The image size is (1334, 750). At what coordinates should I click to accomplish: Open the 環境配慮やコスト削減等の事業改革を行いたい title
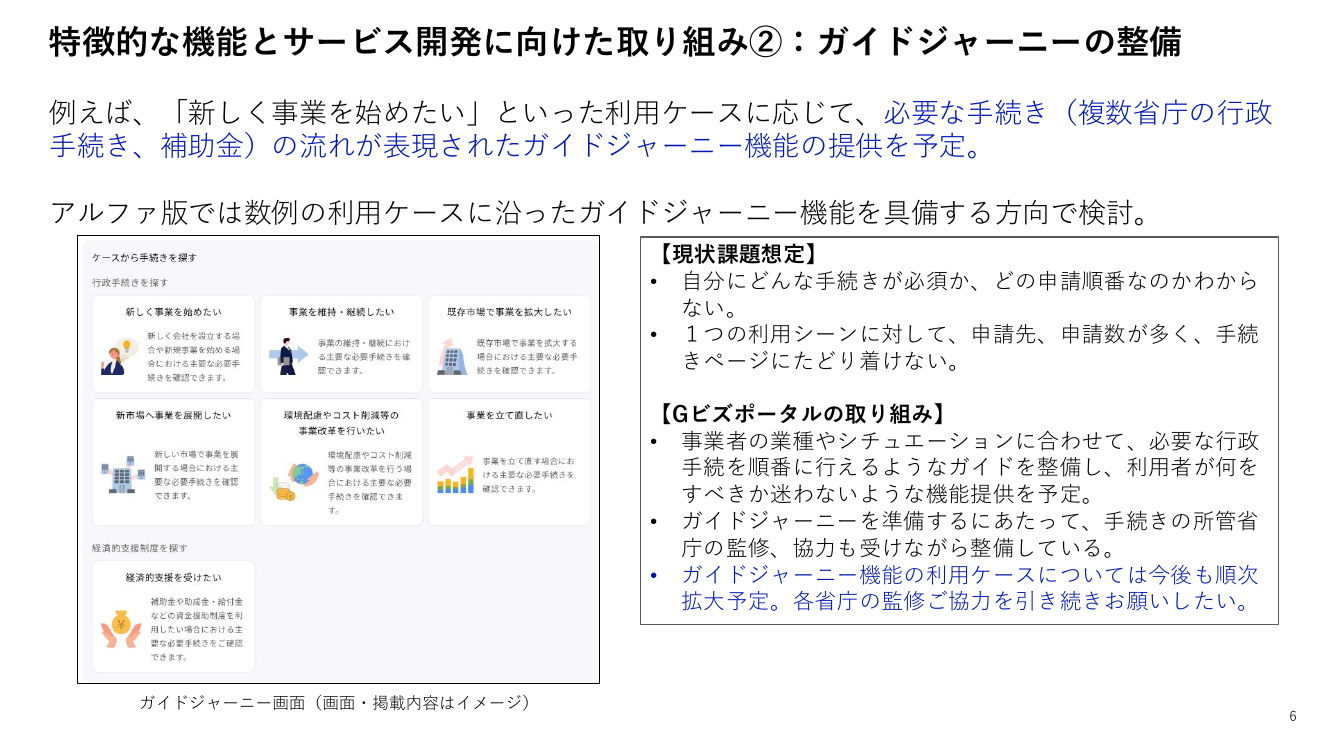point(341,423)
